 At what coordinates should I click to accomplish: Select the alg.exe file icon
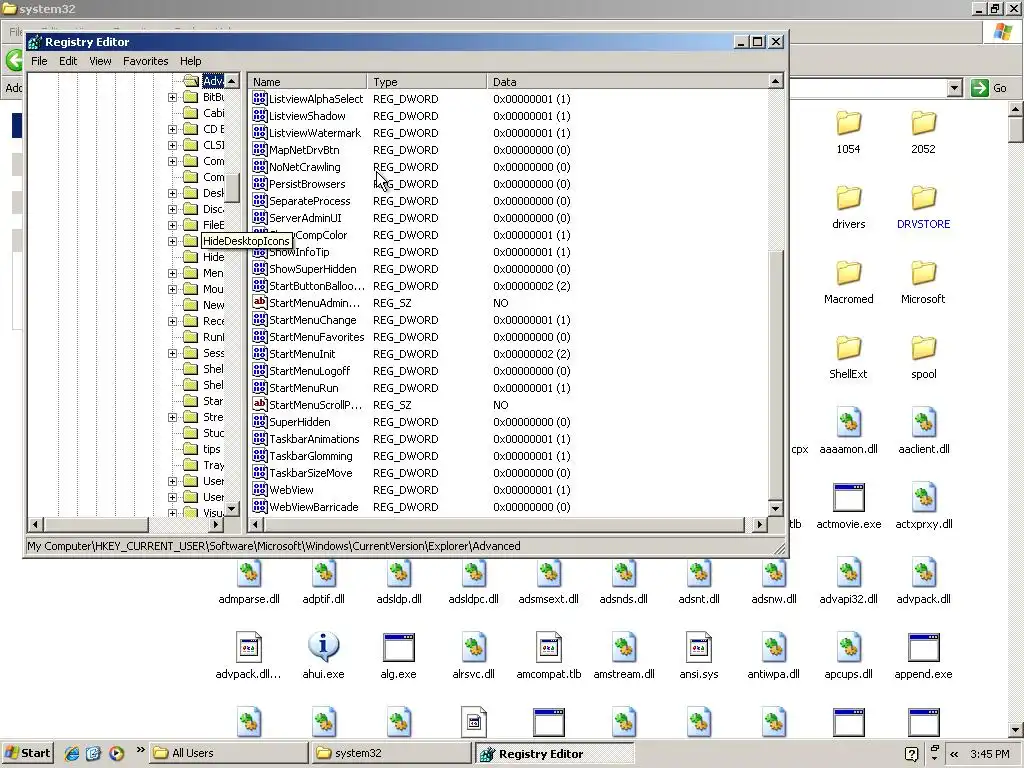click(398, 648)
